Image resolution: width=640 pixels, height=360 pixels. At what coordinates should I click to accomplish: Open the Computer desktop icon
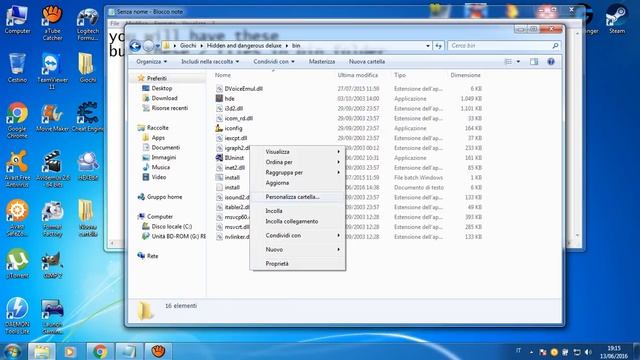(17, 19)
